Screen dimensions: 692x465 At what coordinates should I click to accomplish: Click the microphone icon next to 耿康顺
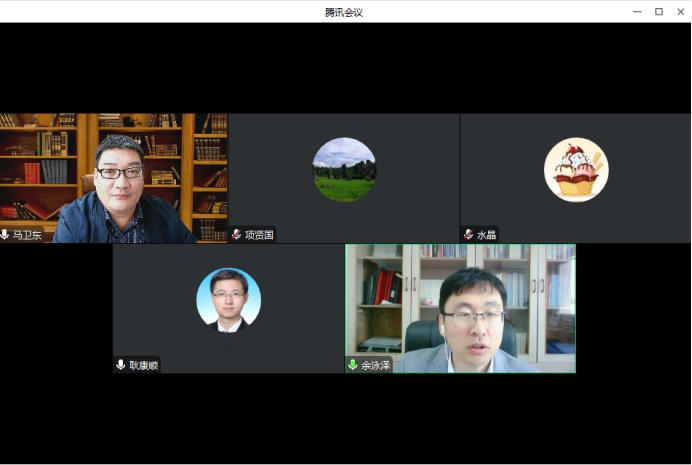coord(121,365)
